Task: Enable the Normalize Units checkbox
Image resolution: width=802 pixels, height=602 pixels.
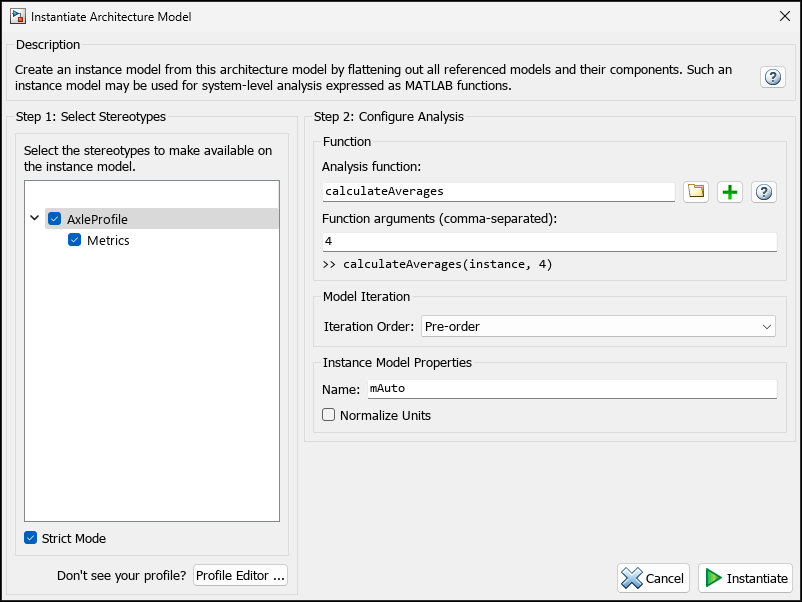Action: tap(329, 414)
